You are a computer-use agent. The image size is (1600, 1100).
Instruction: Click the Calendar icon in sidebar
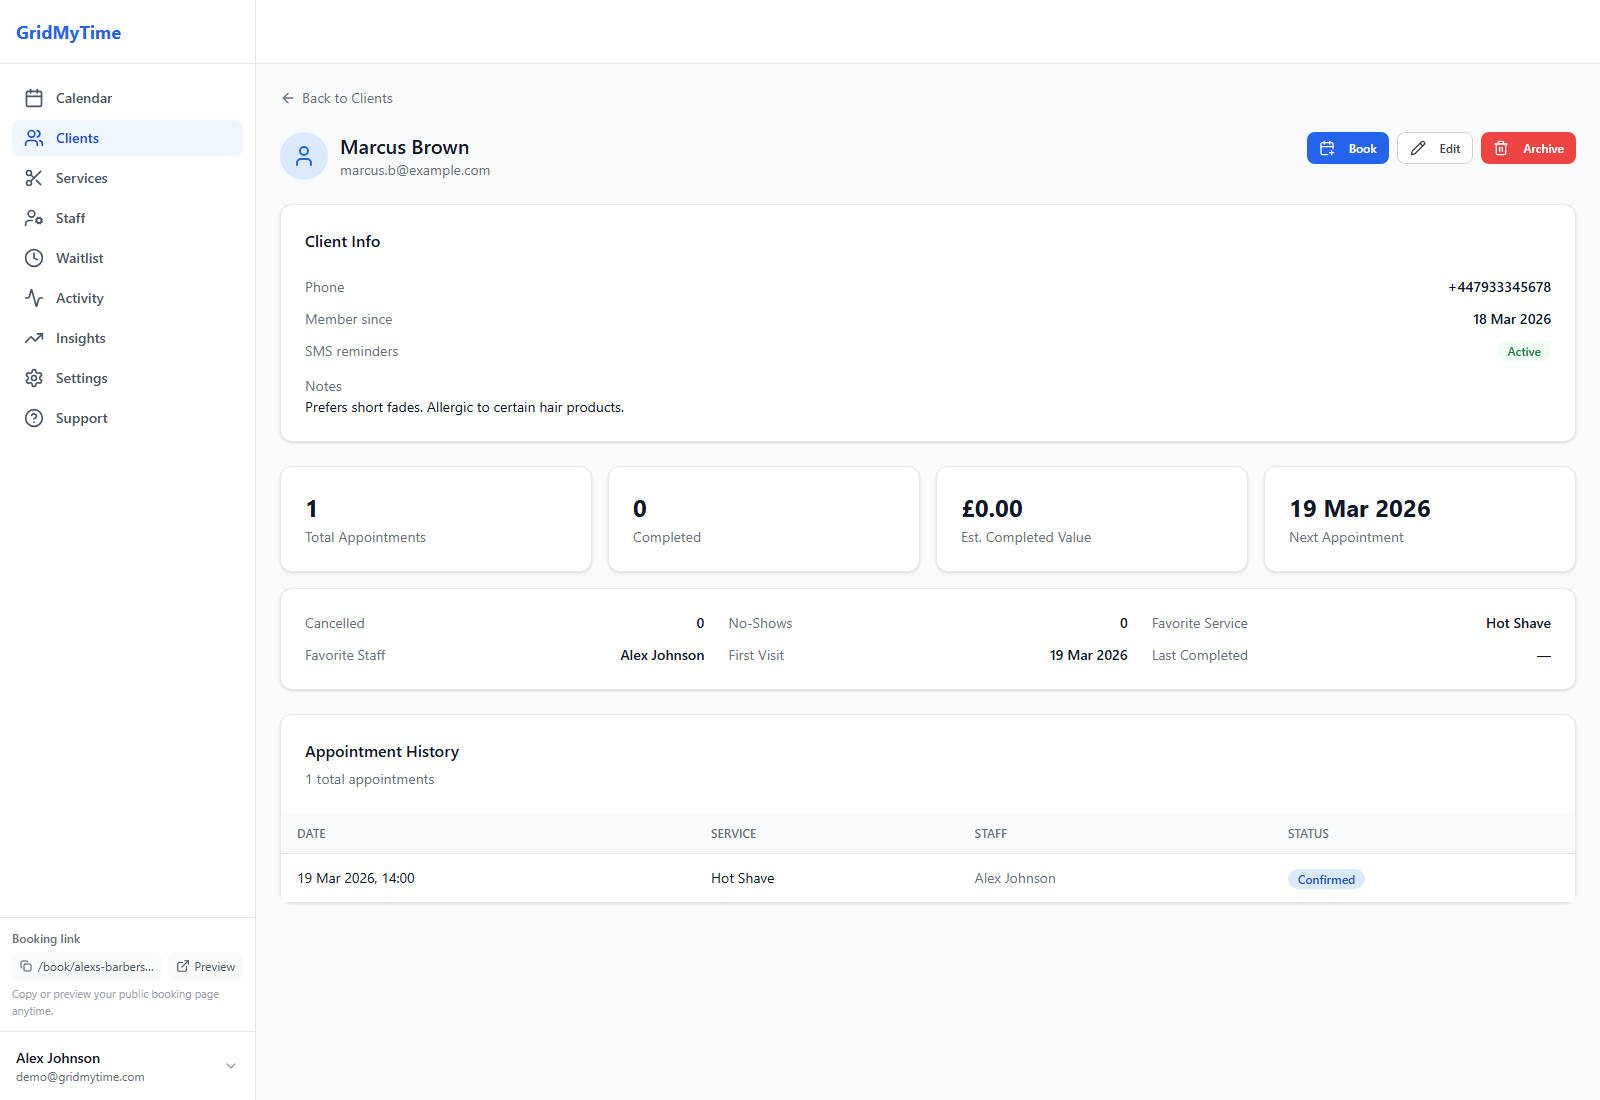[34, 98]
